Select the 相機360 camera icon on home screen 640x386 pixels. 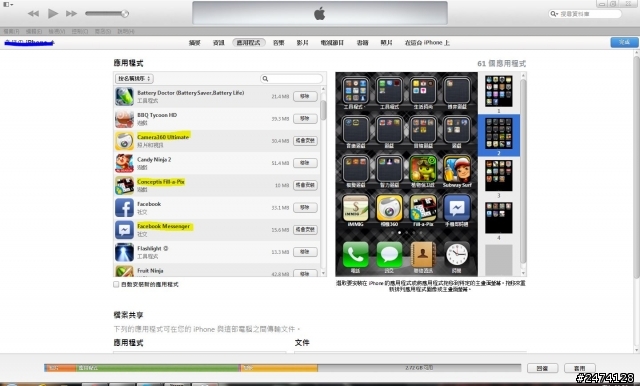[x=389, y=208]
